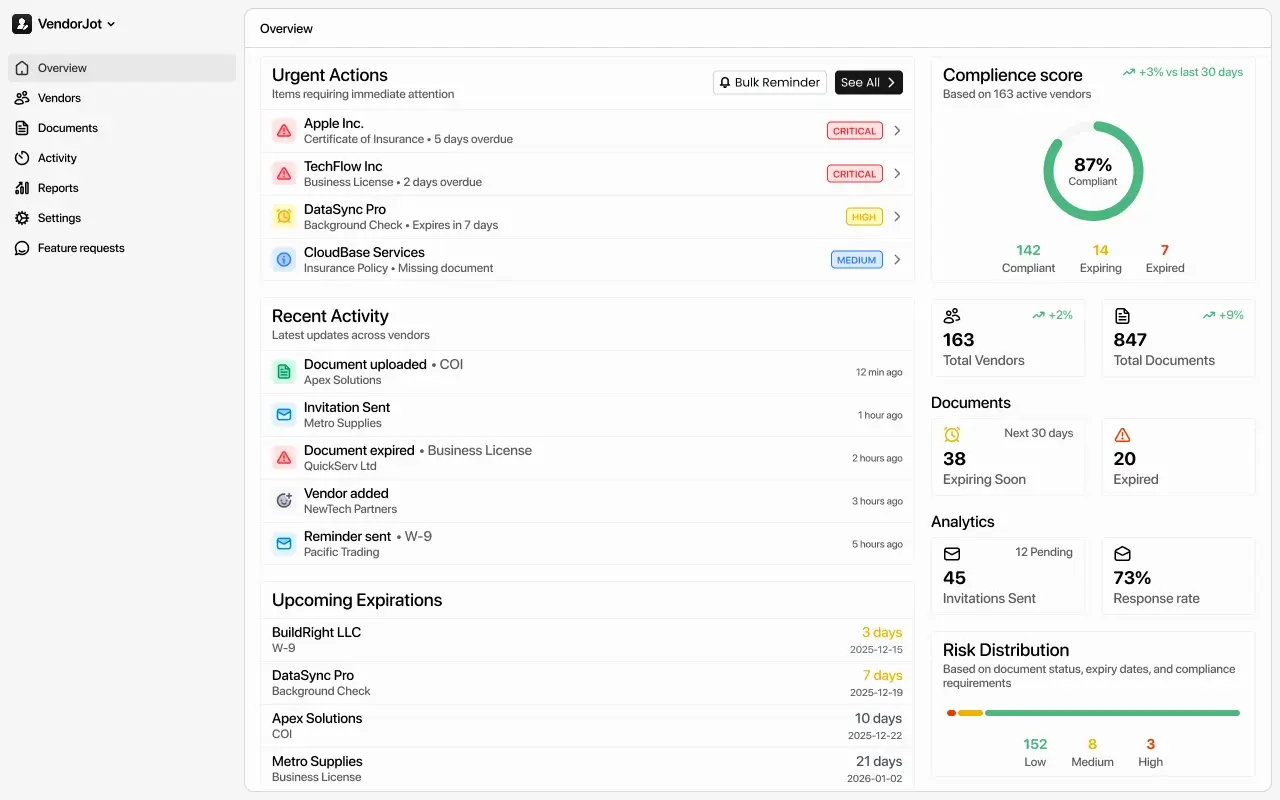Expand the Apple Inc. urgent action chevron
The height and width of the screenshot is (800, 1280).
pos(897,131)
